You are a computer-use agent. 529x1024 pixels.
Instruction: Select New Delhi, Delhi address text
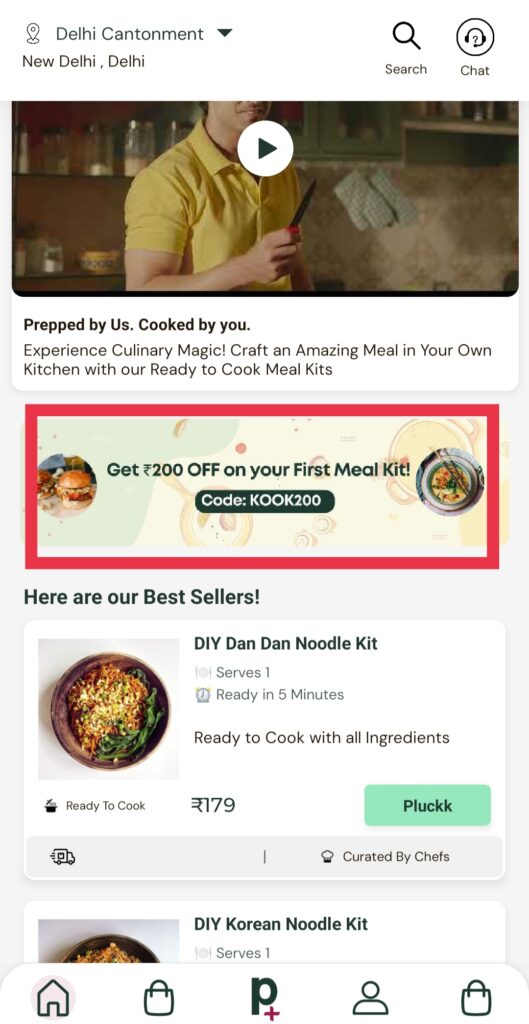click(84, 61)
